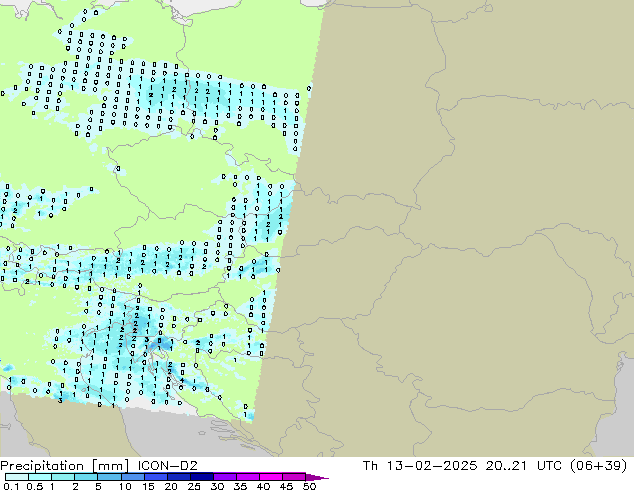The image size is (634, 490).
Task: Click the '30' legend scale label
Action: 217,486
